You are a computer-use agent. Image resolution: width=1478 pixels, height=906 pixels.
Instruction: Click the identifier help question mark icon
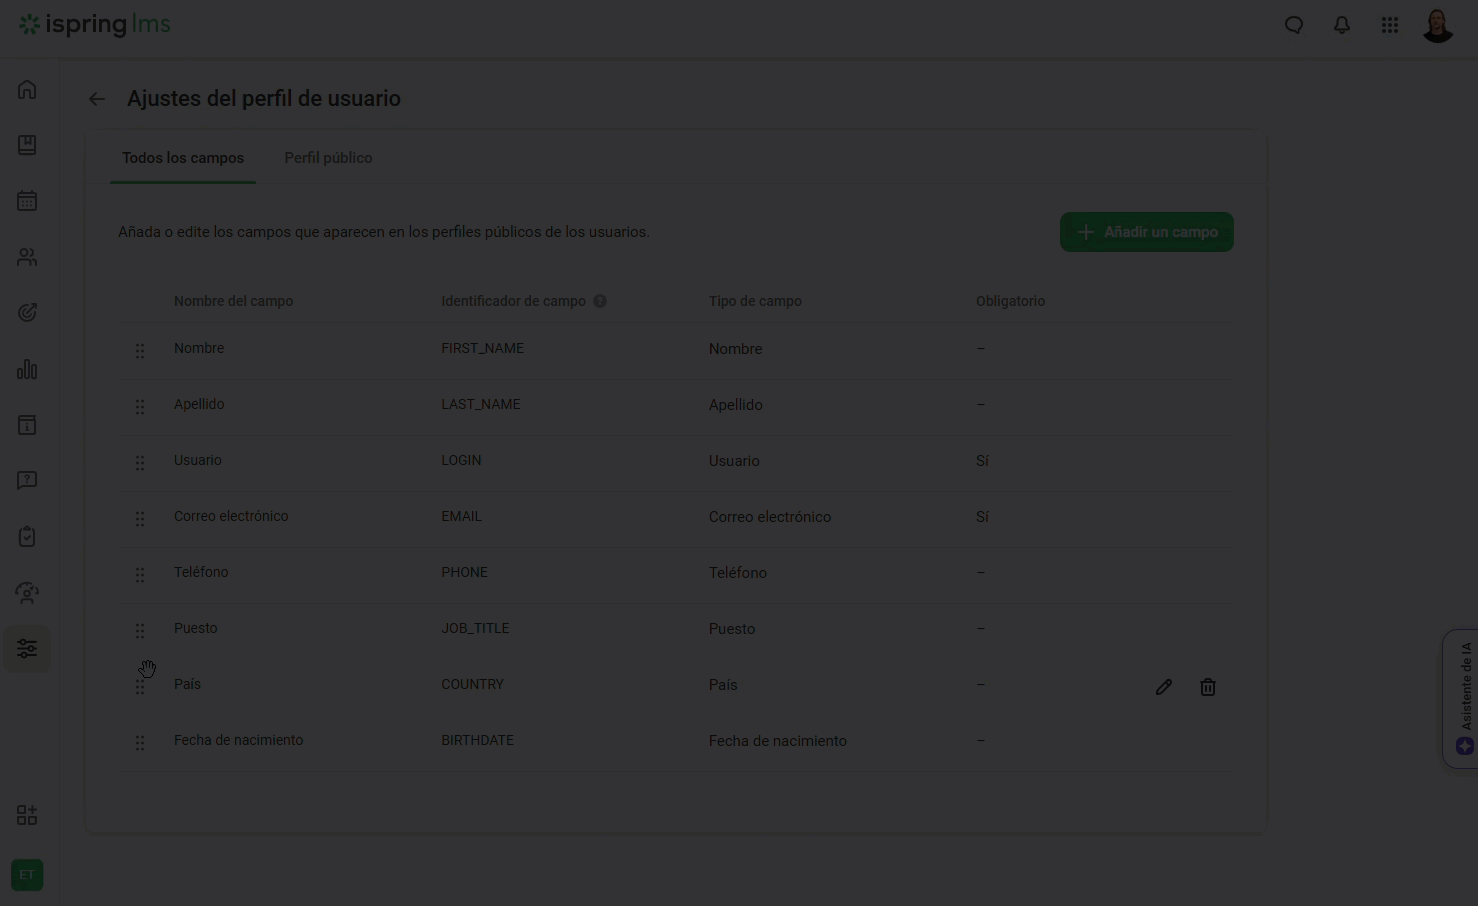click(600, 301)
